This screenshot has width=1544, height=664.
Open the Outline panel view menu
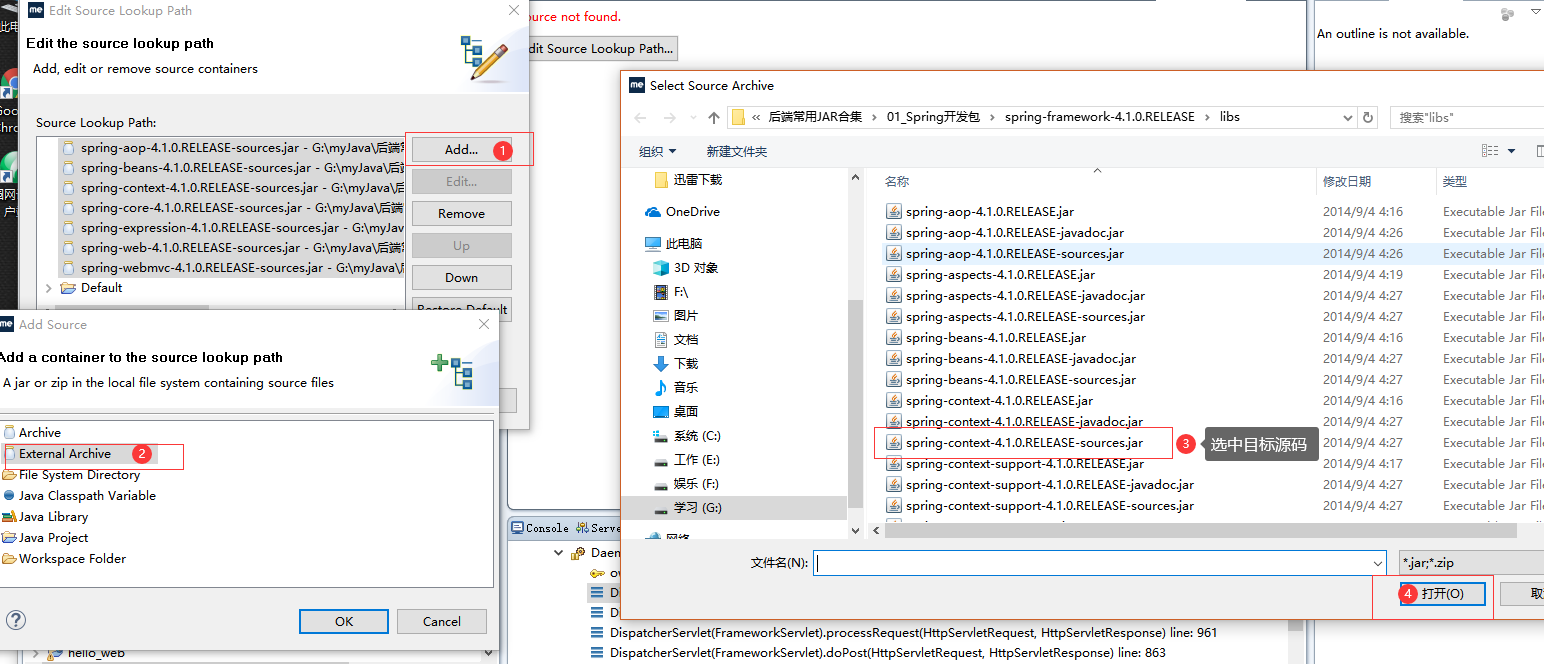pos(1536,11)
